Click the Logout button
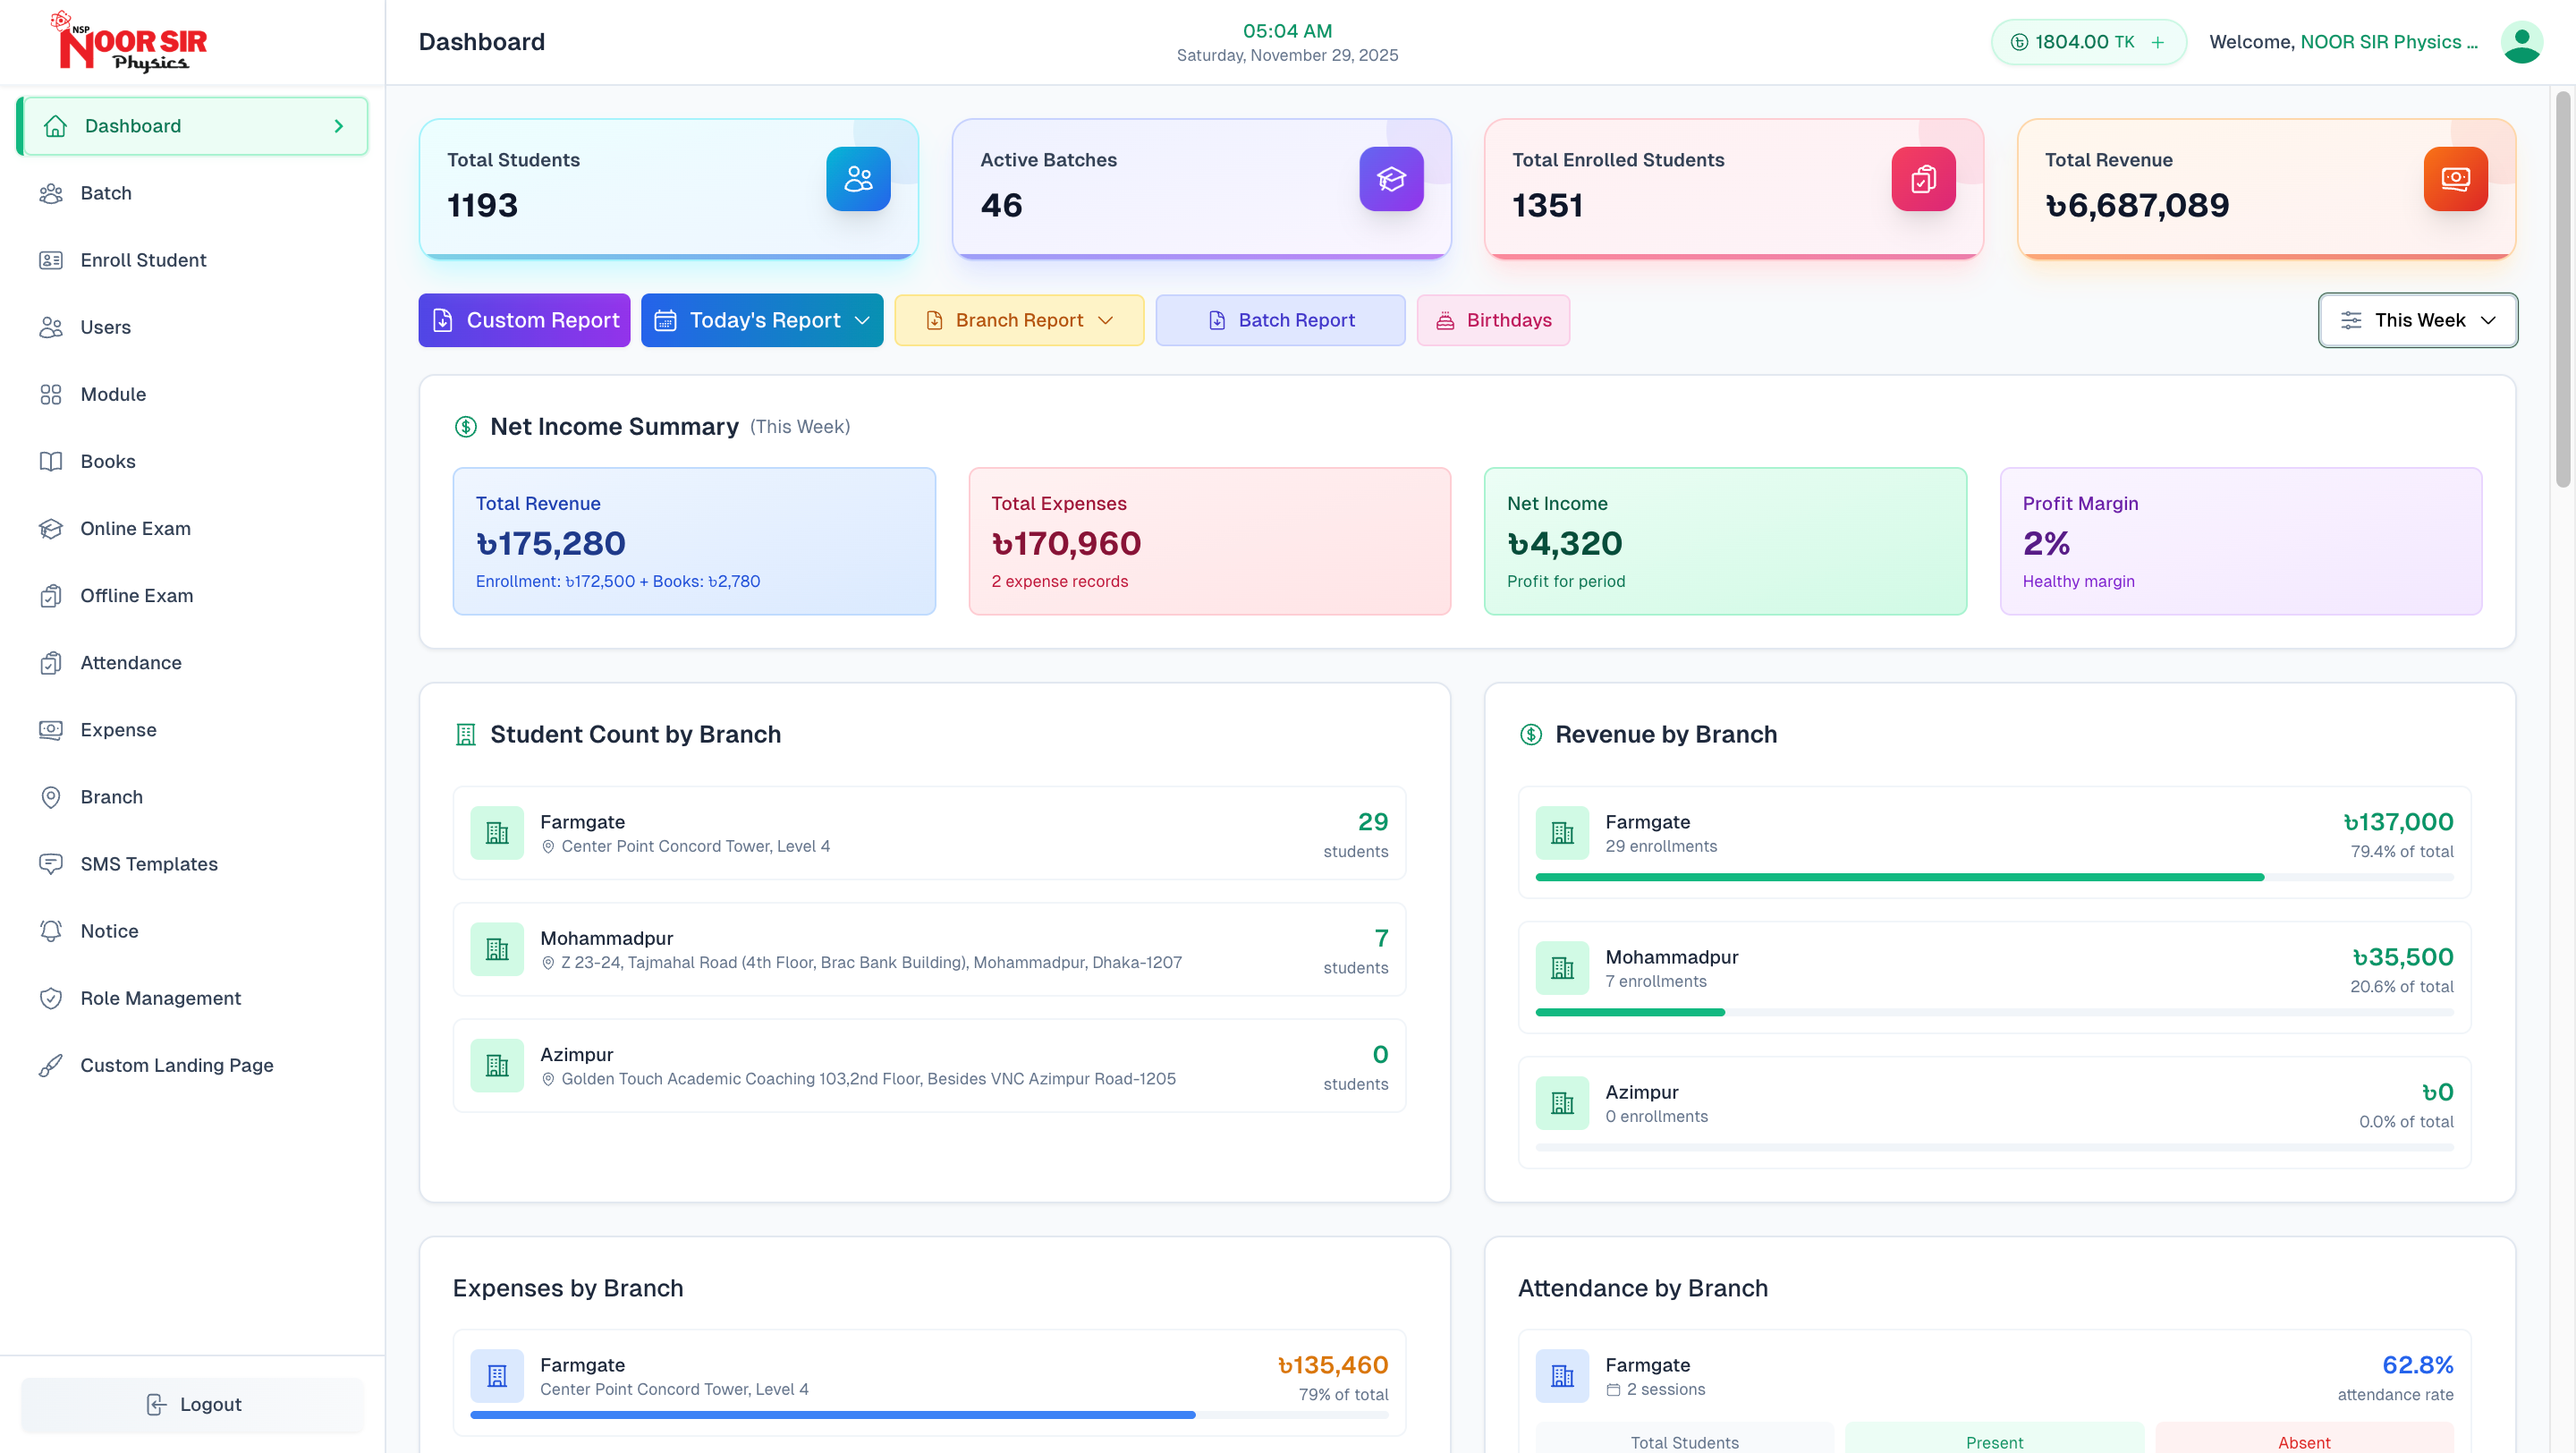 (x=193, y=1404)
